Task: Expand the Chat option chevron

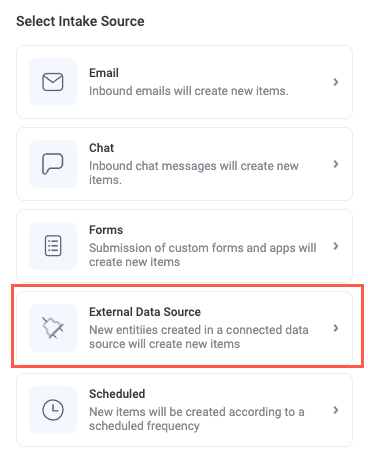Action: 336,164
